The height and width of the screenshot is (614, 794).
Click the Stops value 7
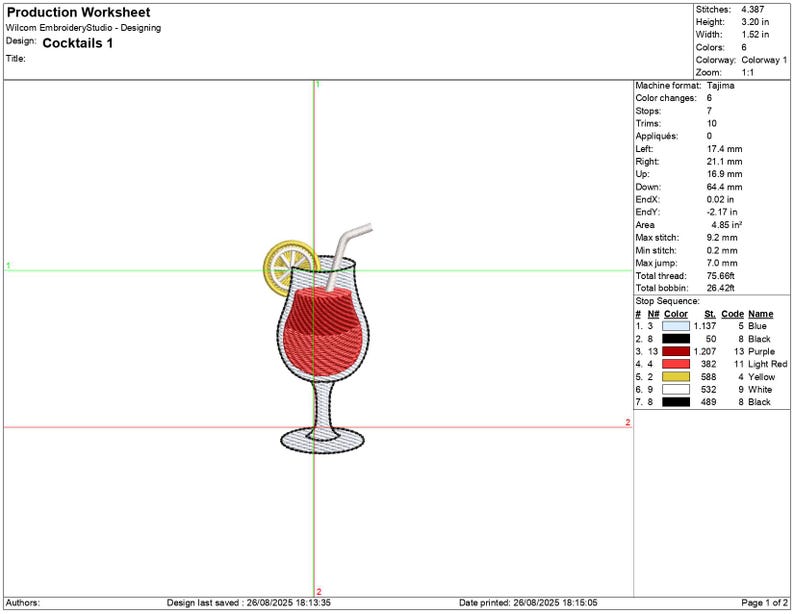click(x=709, y=111)
